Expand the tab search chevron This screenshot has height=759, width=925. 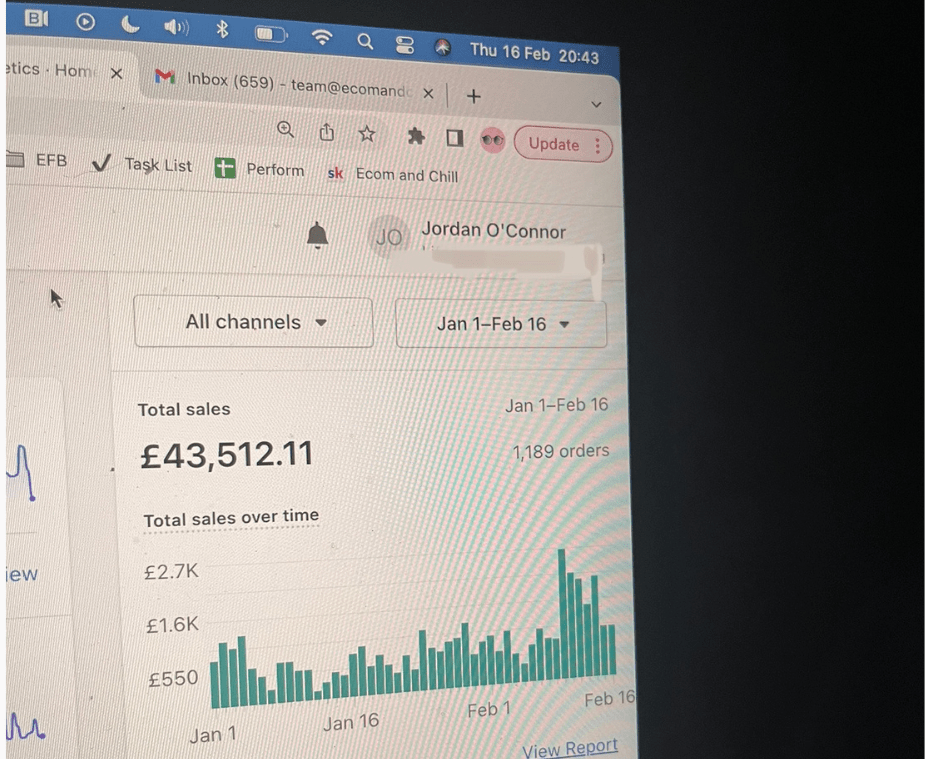coord(596,104)
